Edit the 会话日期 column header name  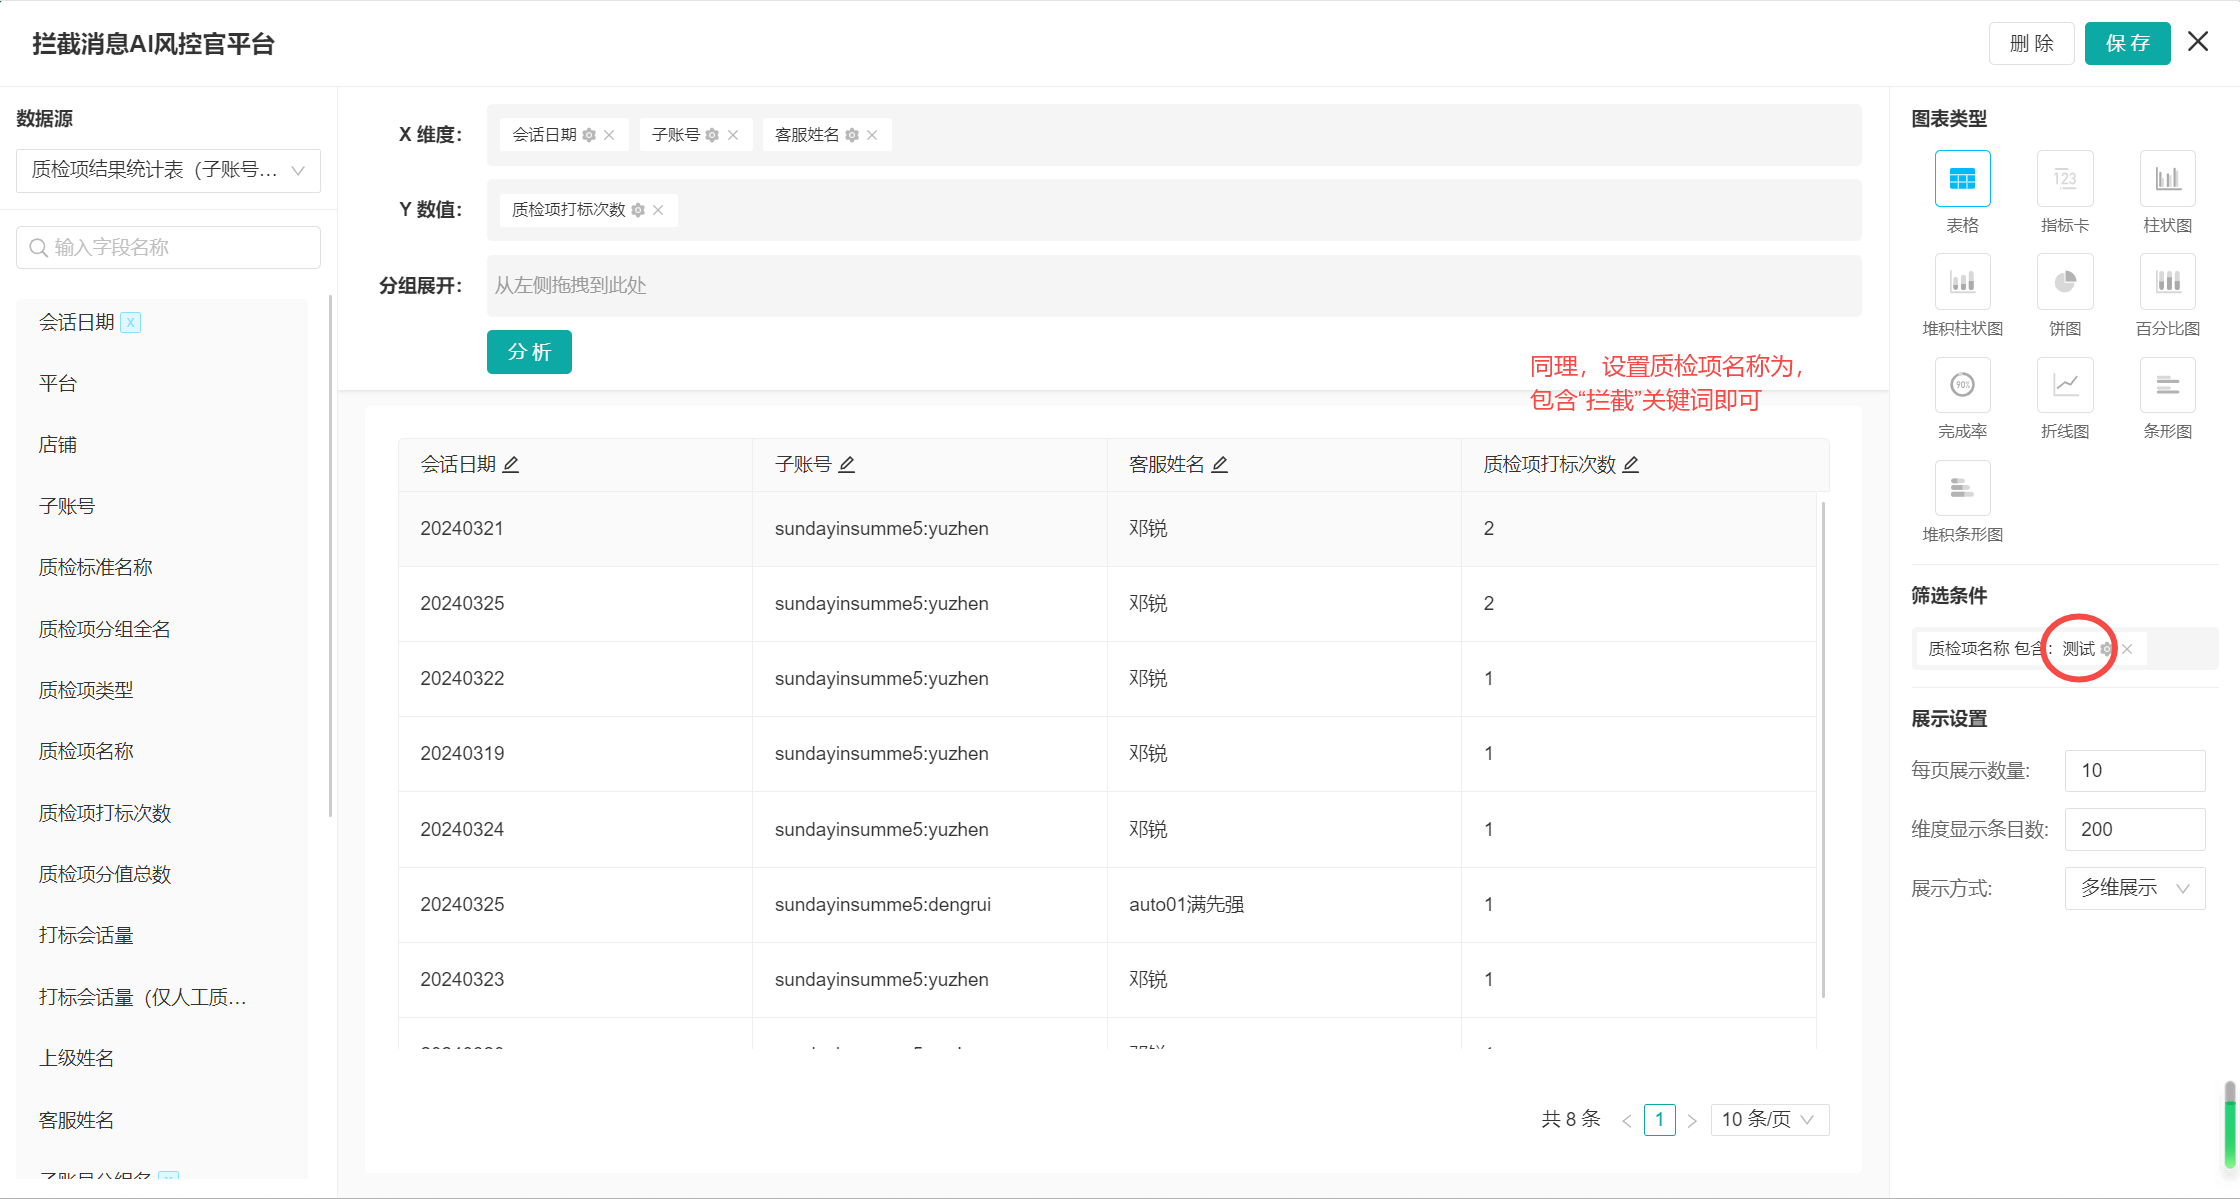(x=511, y=464)
